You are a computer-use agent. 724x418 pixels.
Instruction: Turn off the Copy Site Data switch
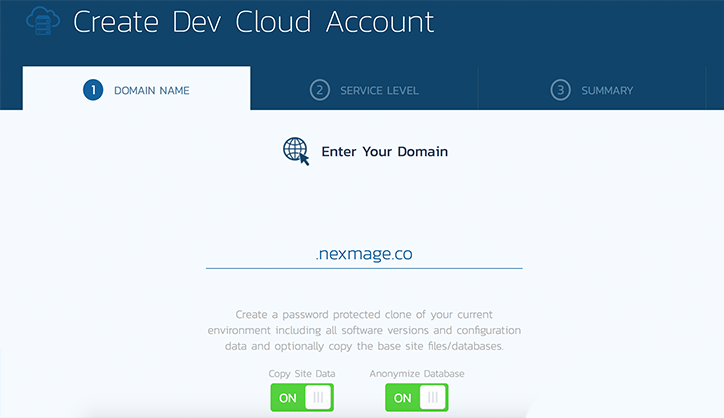[302, 397]
